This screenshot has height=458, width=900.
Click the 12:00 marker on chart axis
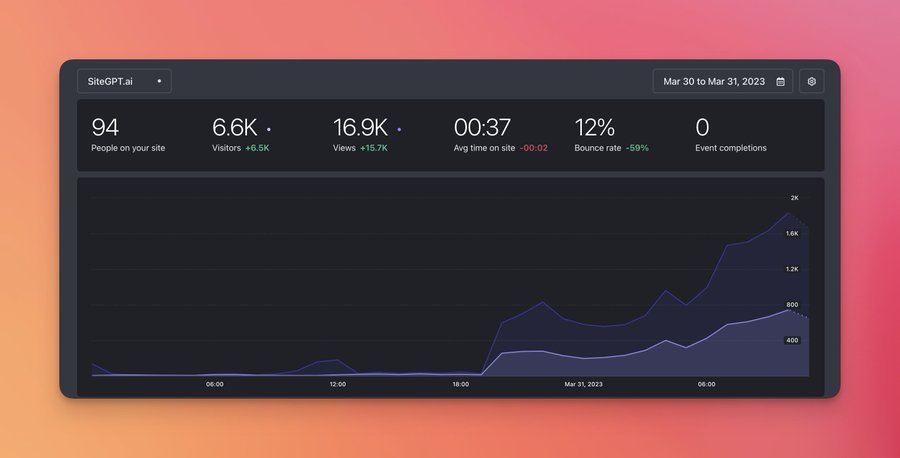pos(337,384)
